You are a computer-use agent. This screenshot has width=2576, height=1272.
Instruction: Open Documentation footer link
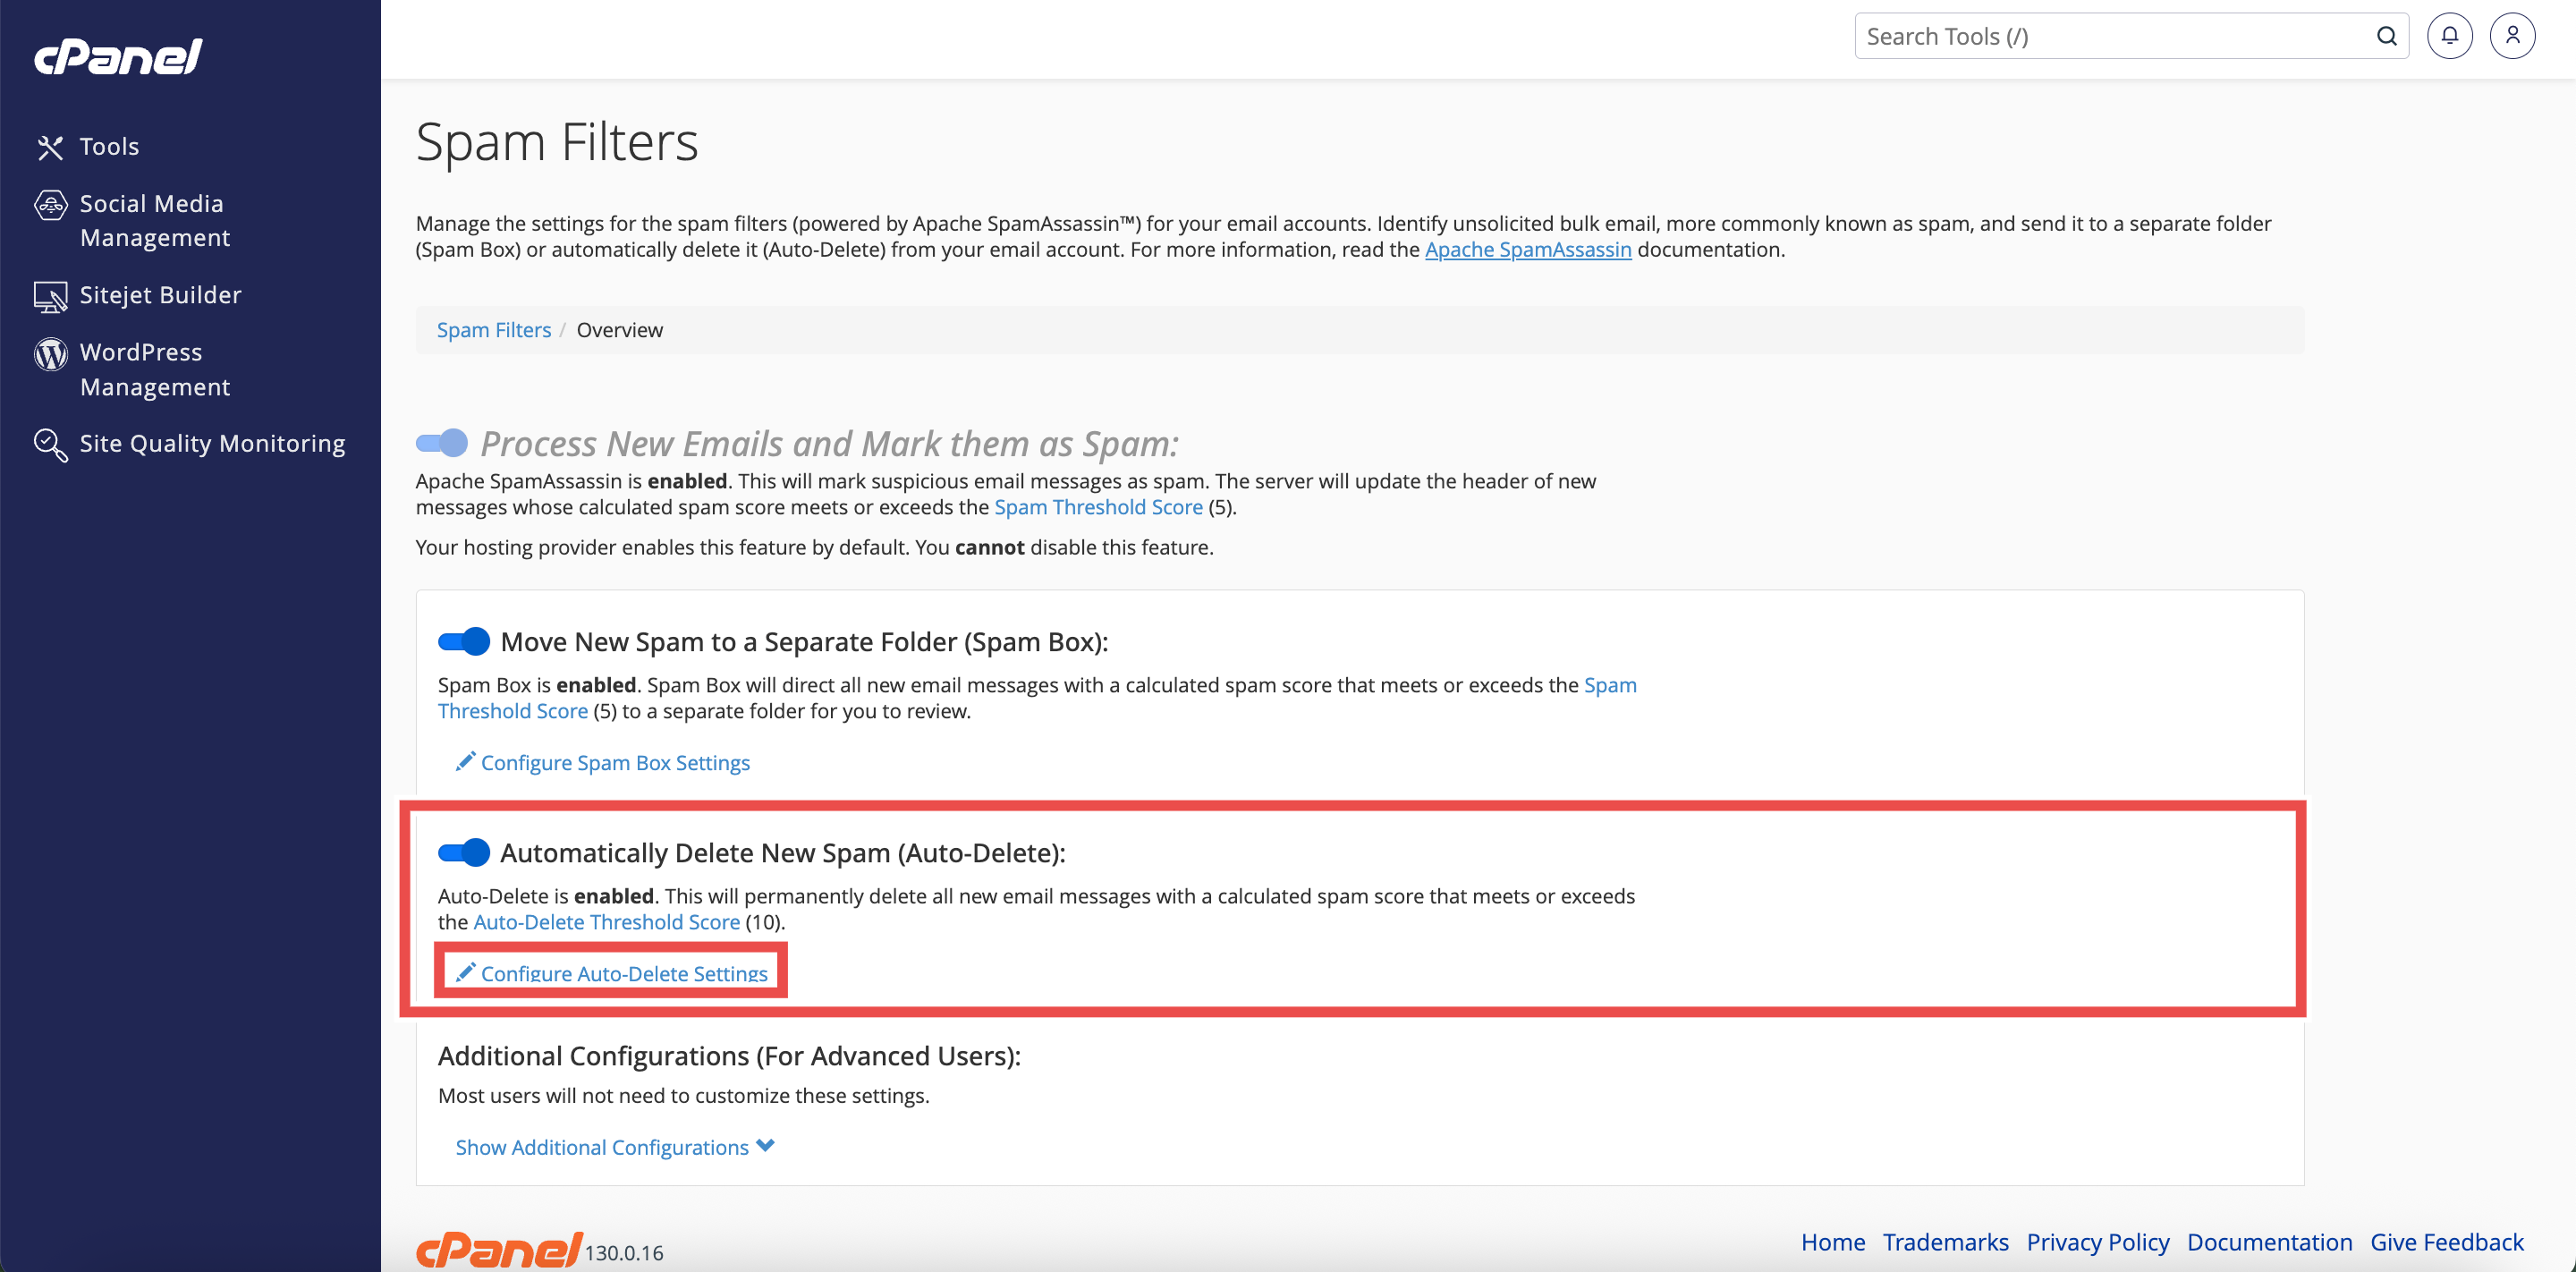pos(2269,1241)
